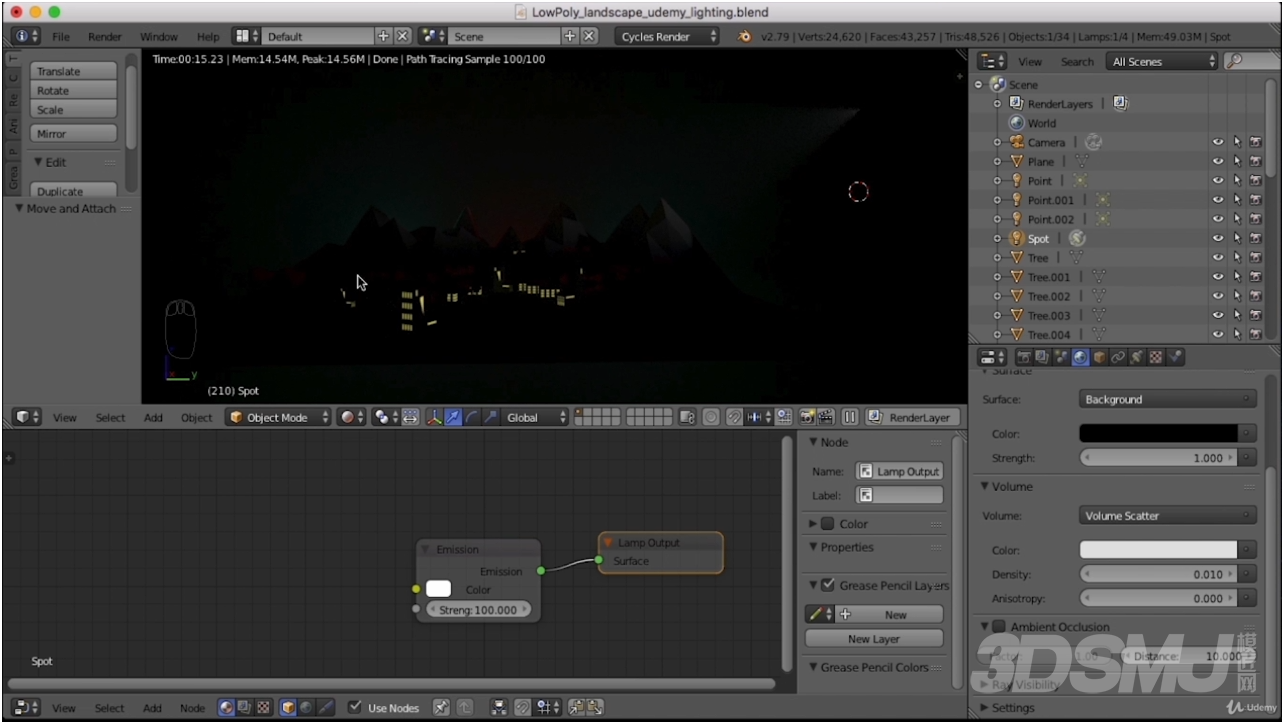Image resolution: width=1284 pixels, height=724 pixels.
Task: Copy selected nodes to clipboard icon
Action: click(x=576, y=707)
